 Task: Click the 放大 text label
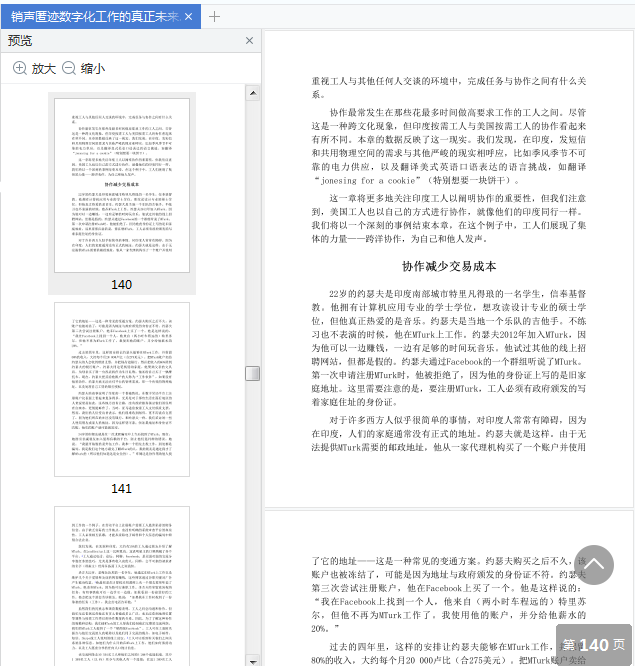click(44, 68)
